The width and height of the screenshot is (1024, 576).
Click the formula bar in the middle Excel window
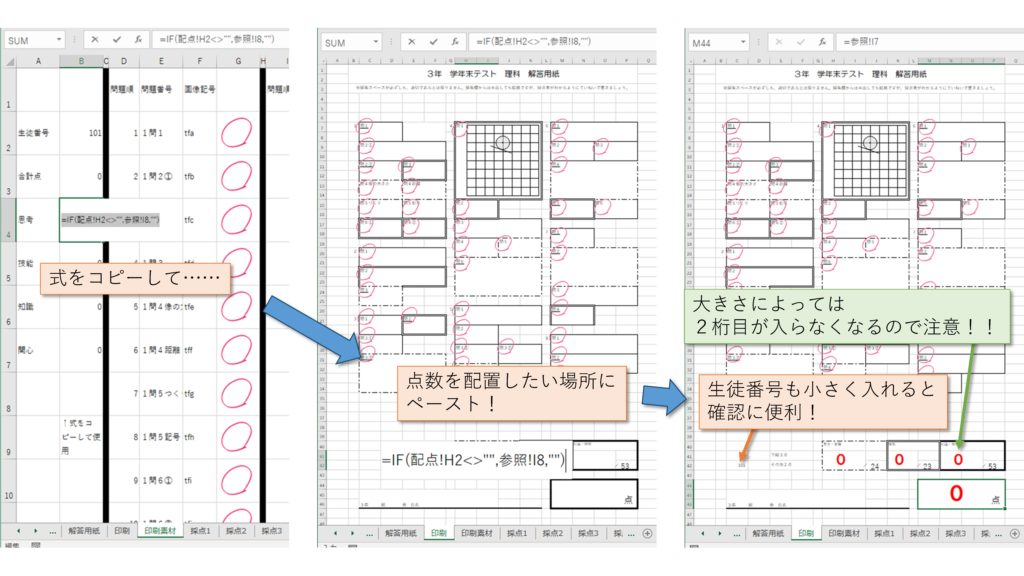tap(562, 42)
